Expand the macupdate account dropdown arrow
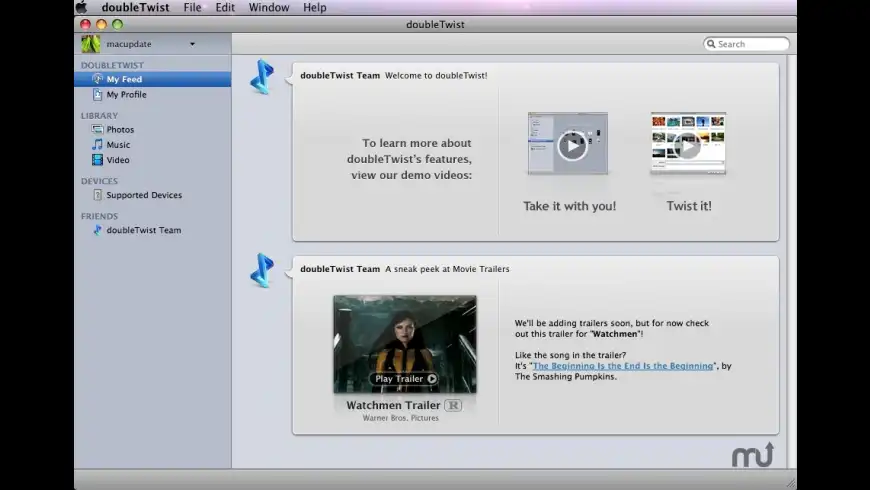Image resolution: width=870 pixels, height=490 pixels. [192, 44]
